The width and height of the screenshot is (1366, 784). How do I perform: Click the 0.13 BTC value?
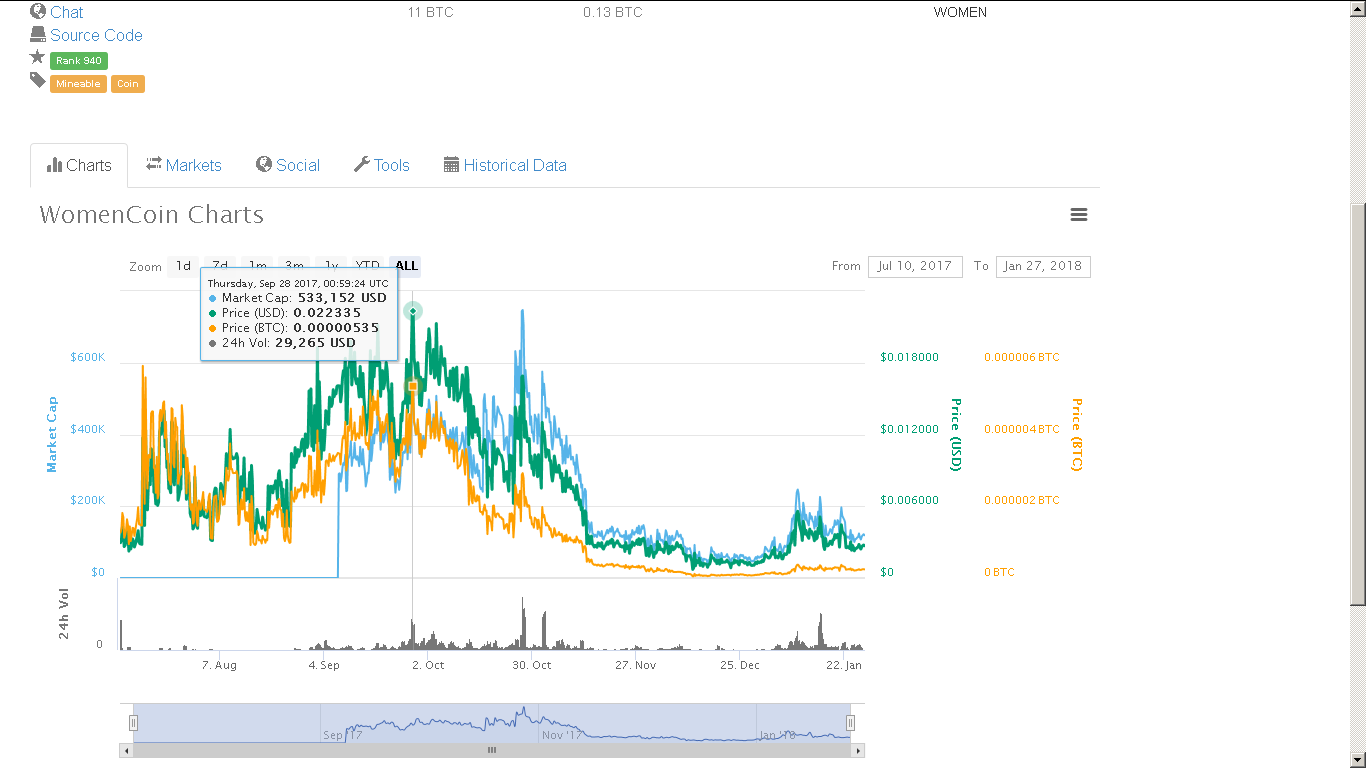[613, 12]
